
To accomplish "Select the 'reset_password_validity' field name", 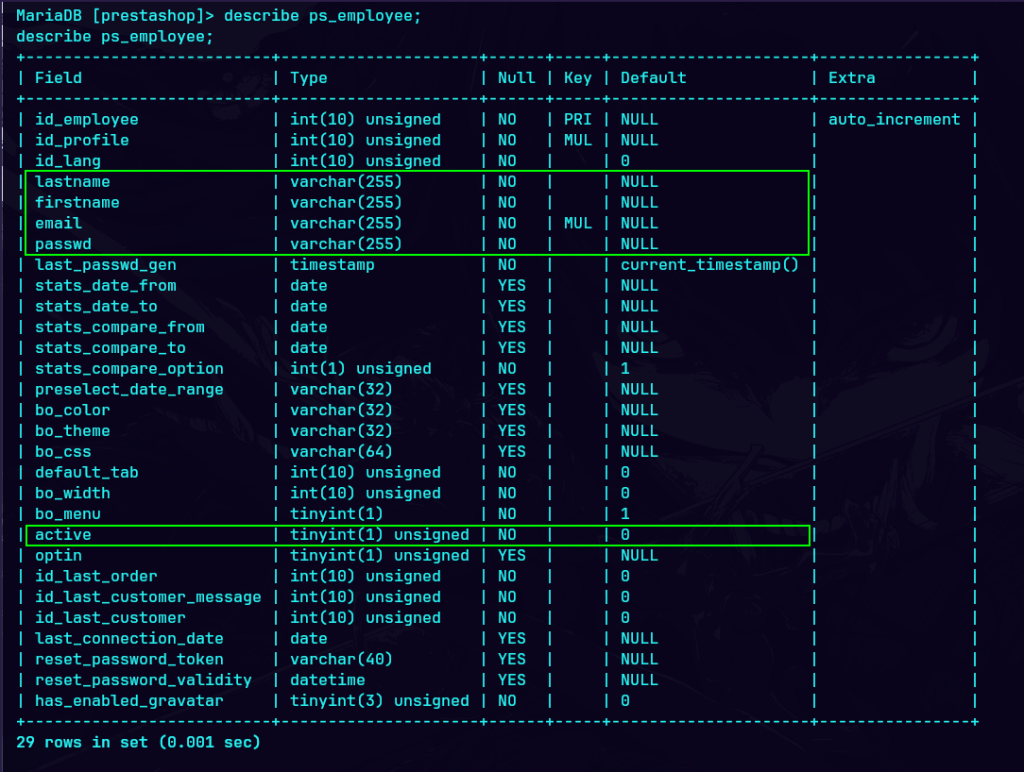I will 143,680.
